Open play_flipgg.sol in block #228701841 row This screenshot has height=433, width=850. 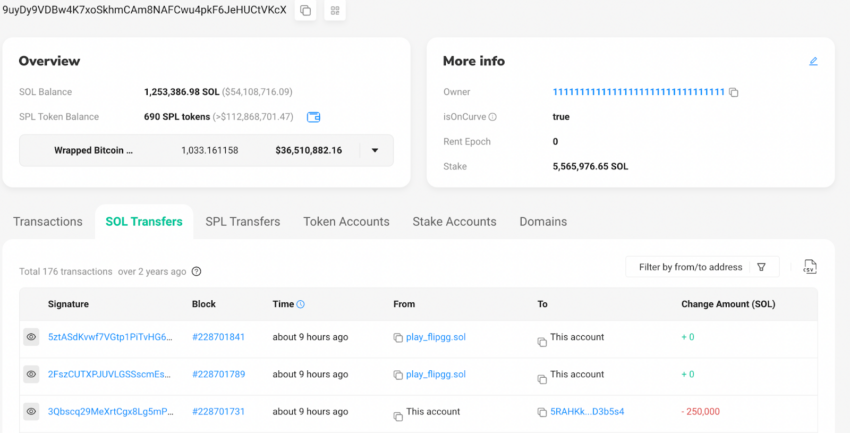tap(436, 337)
